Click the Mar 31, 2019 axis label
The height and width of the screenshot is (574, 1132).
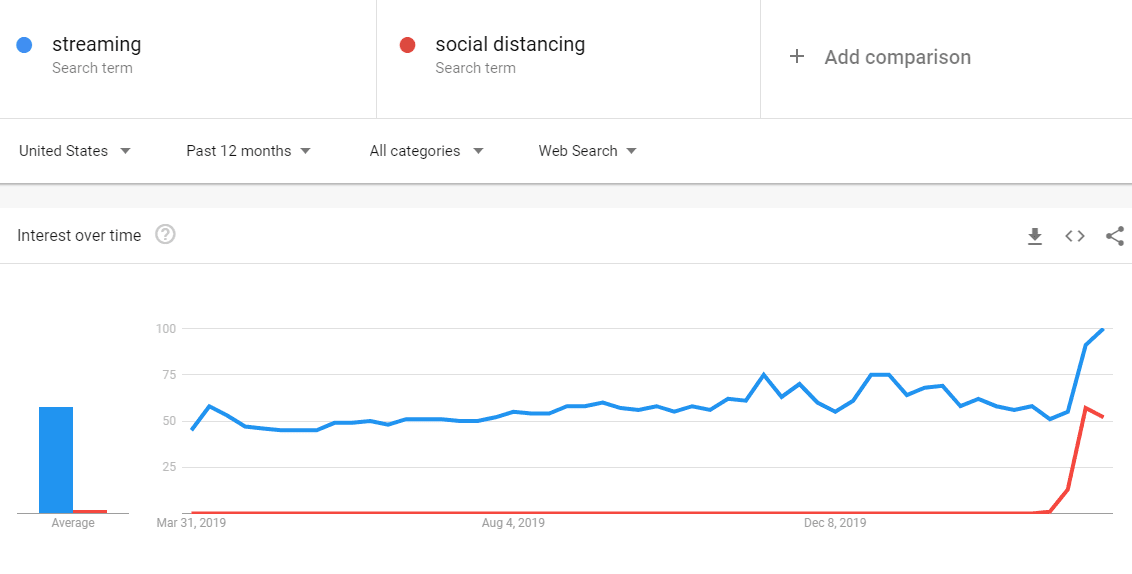click(191, 523)
